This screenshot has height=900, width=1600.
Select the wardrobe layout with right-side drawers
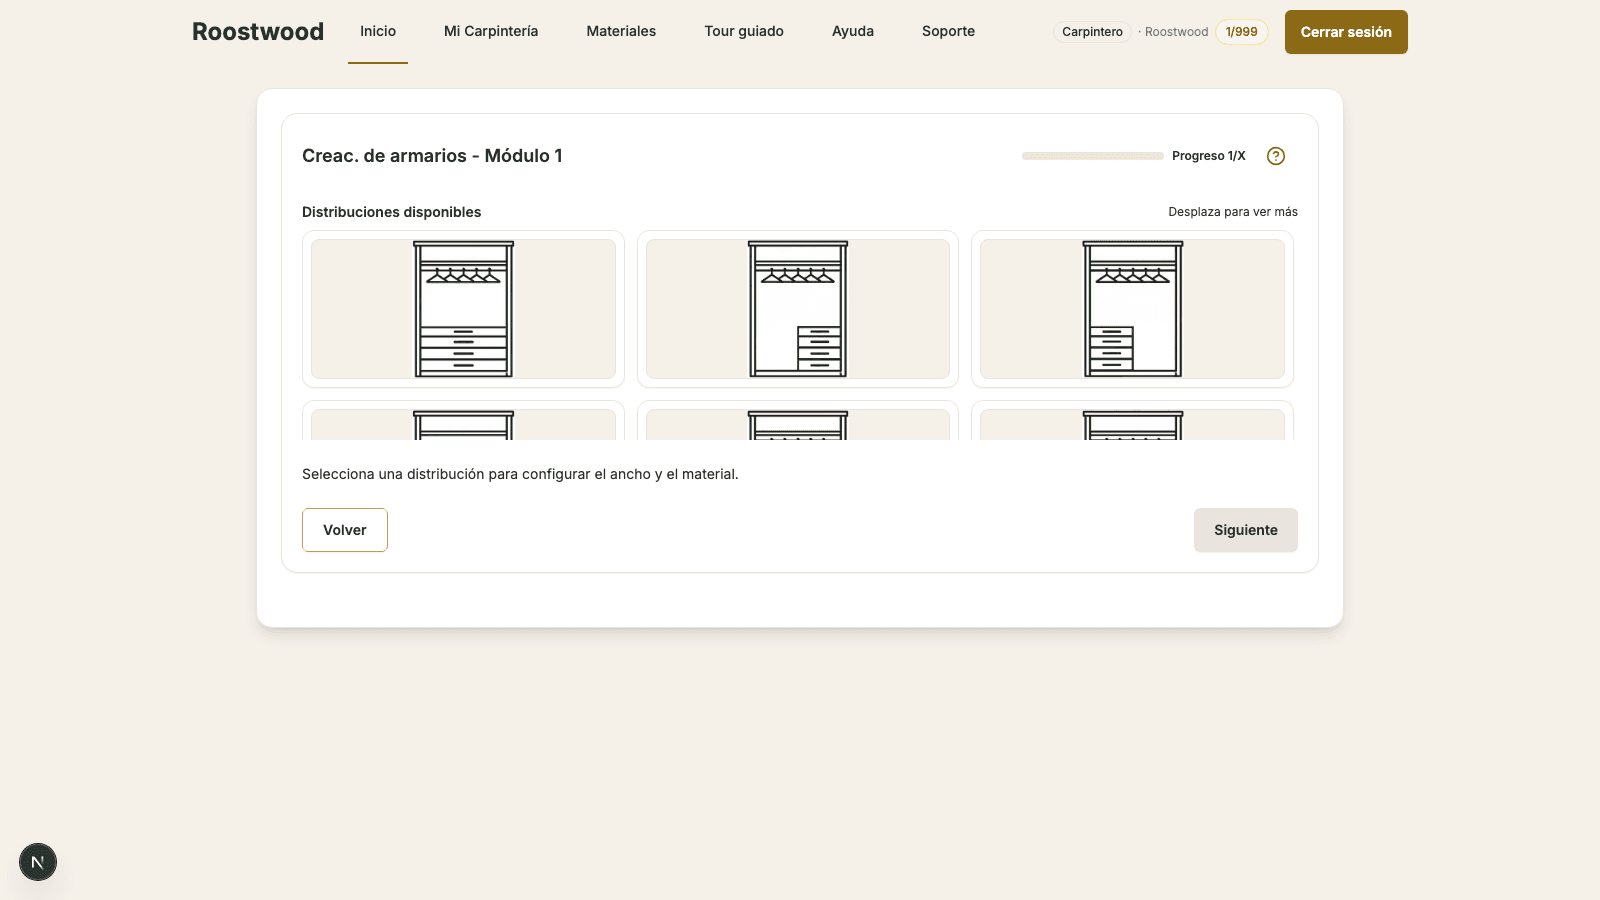point(798,309)
